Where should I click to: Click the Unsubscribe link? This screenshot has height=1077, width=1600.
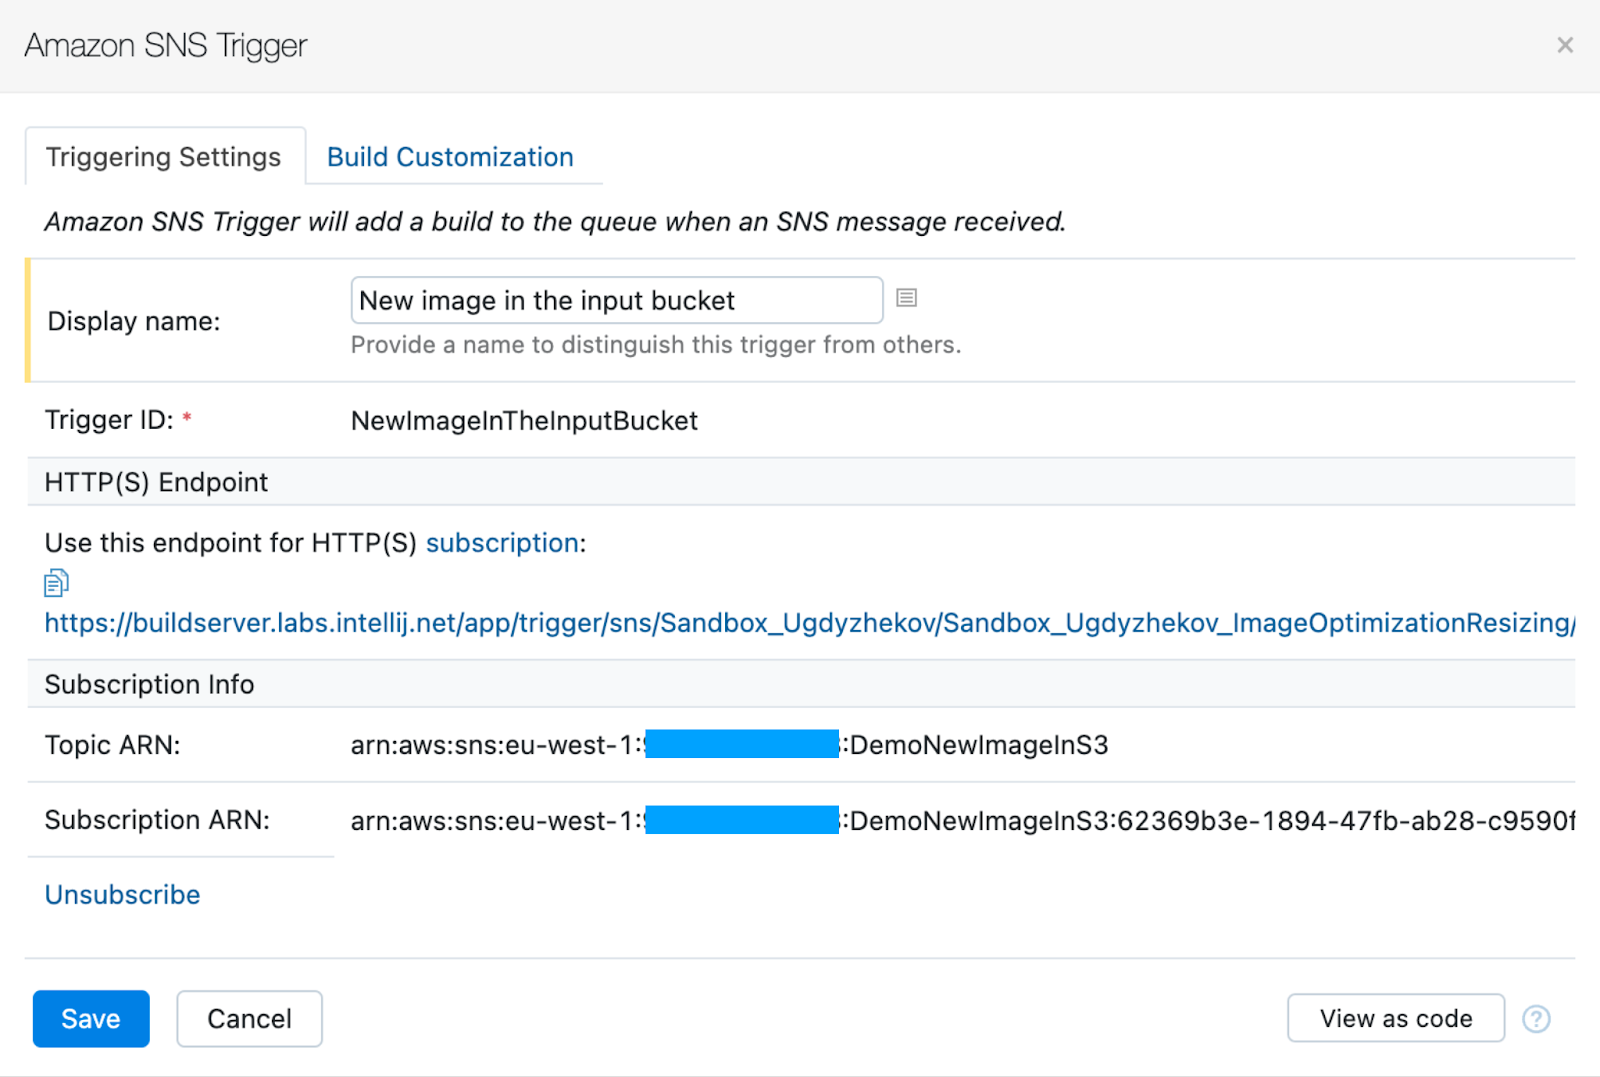122,895
